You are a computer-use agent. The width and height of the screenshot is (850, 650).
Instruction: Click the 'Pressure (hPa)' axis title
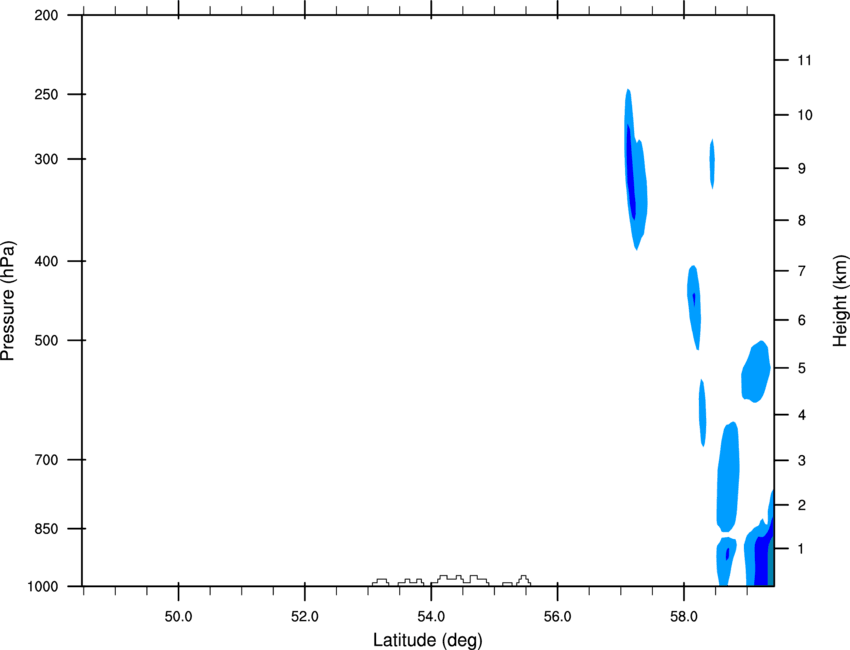pyautogui.click(x=9, y=300)
